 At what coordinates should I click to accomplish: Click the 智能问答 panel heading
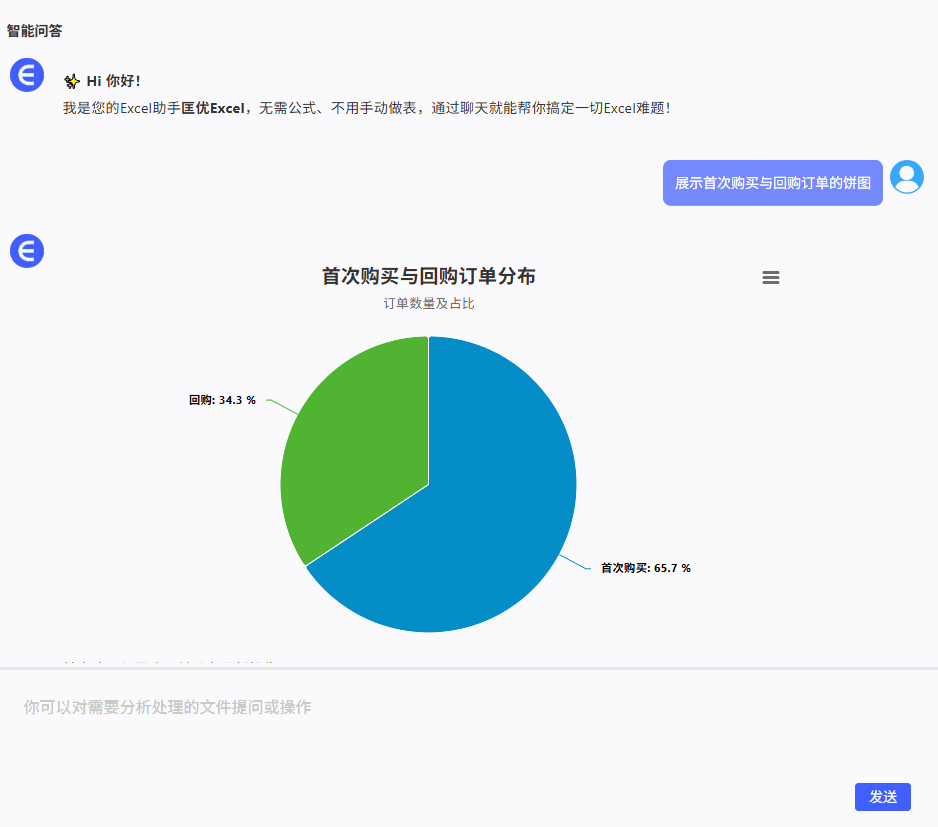click(x=34, y=31)
